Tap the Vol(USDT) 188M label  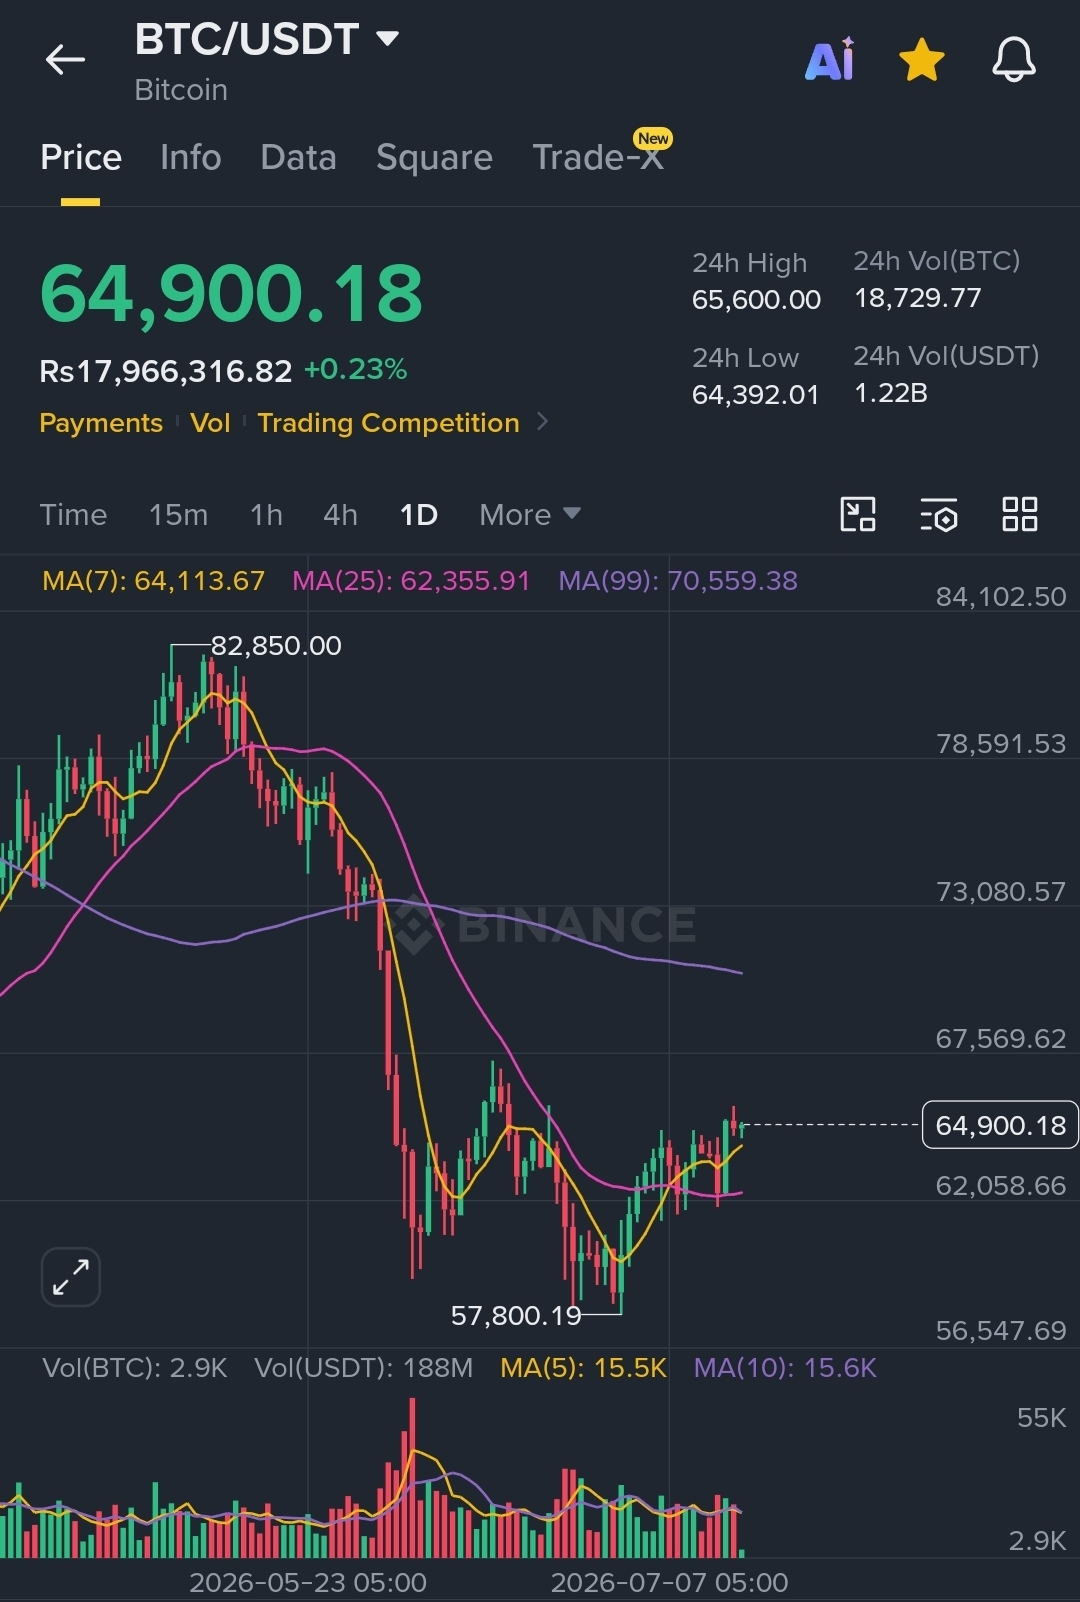click(363, 1367)
